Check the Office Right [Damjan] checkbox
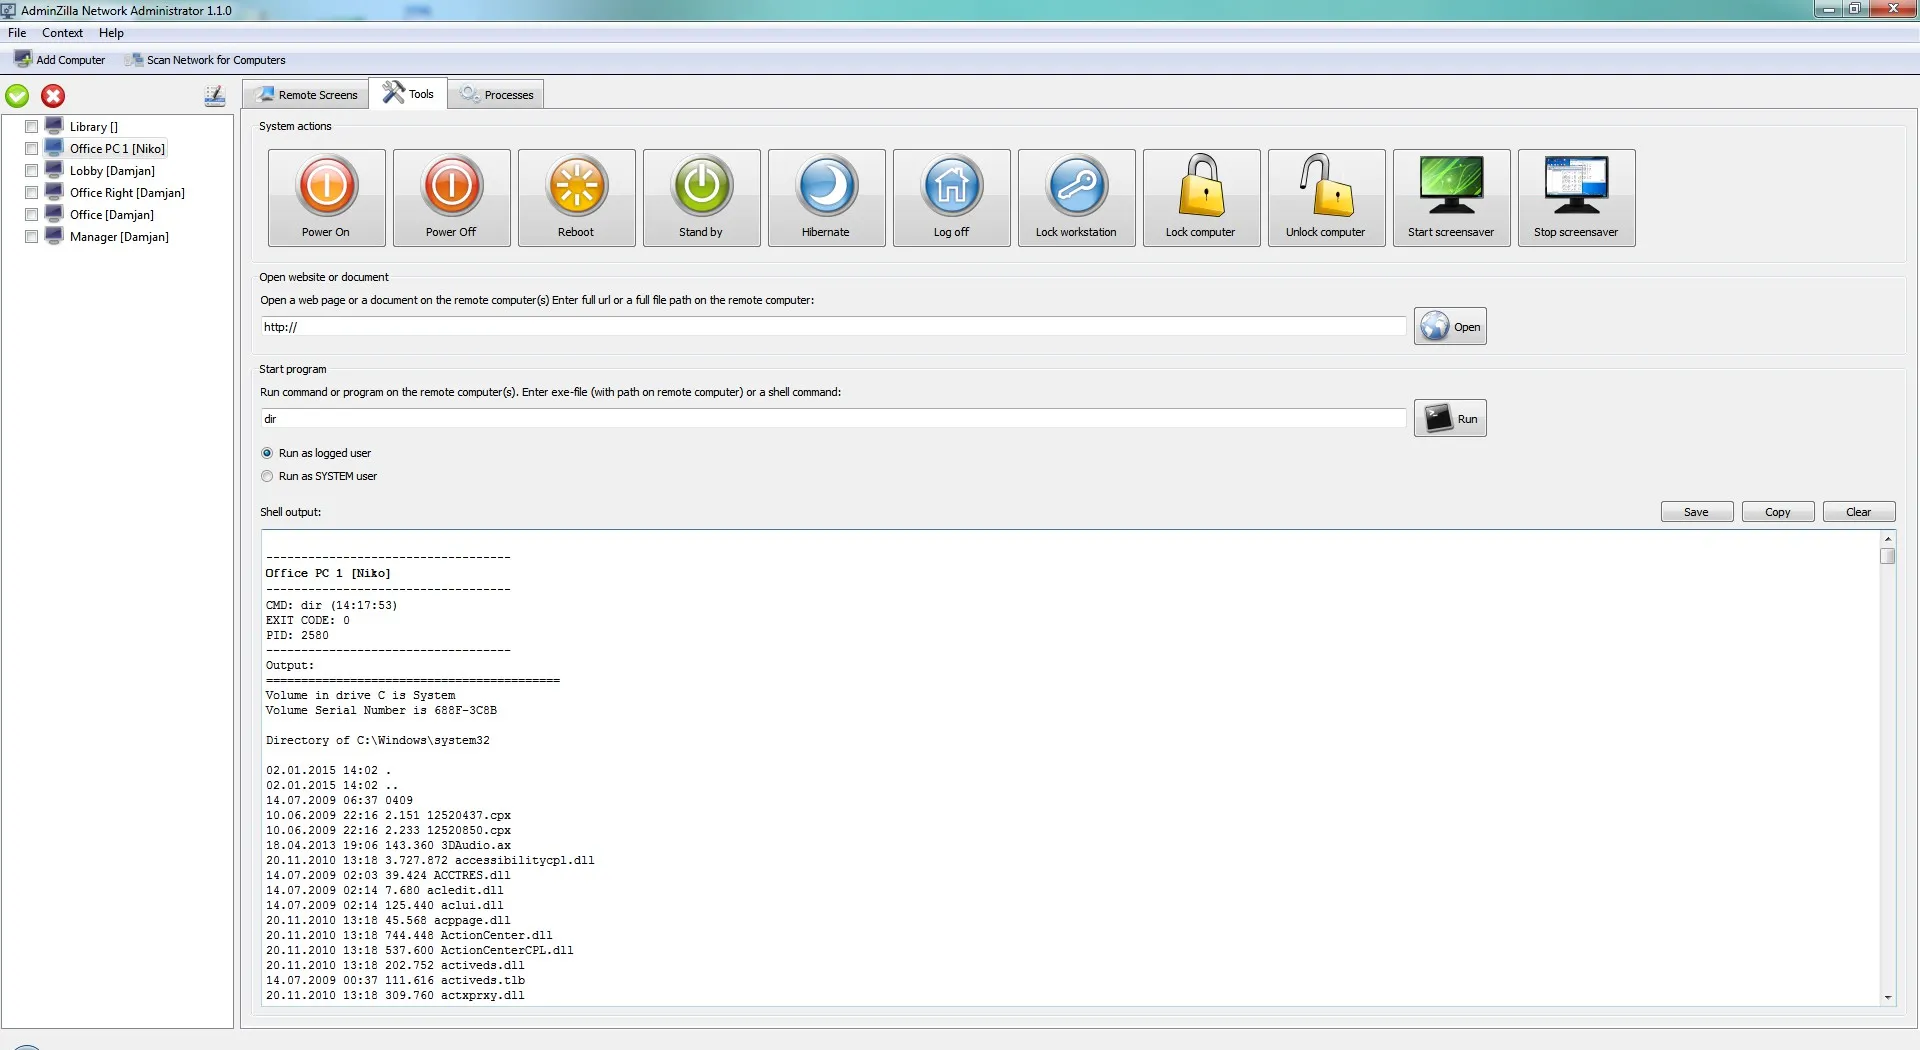The height and width of the screenshot is (1050, 1920). [32, 193]
